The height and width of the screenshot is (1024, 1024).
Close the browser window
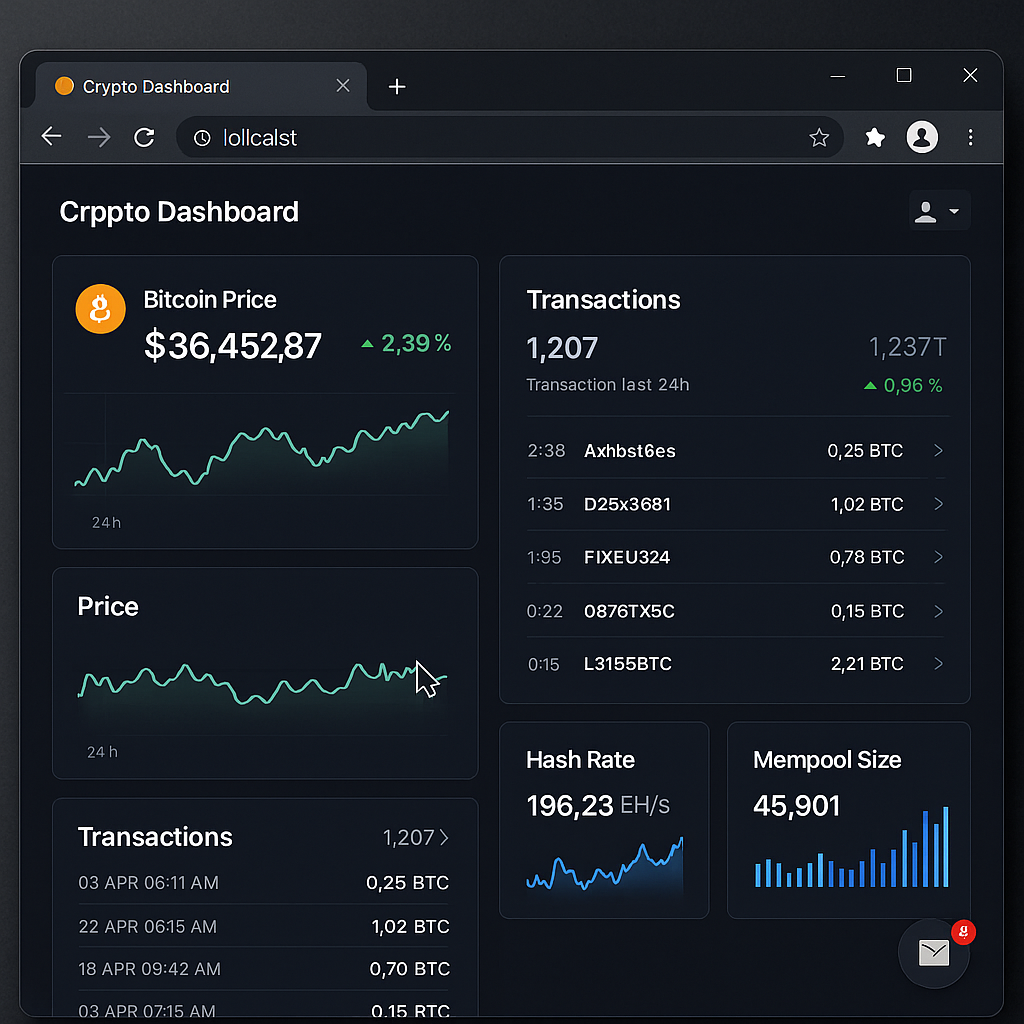pyautogui.click(x=970, y=75)
